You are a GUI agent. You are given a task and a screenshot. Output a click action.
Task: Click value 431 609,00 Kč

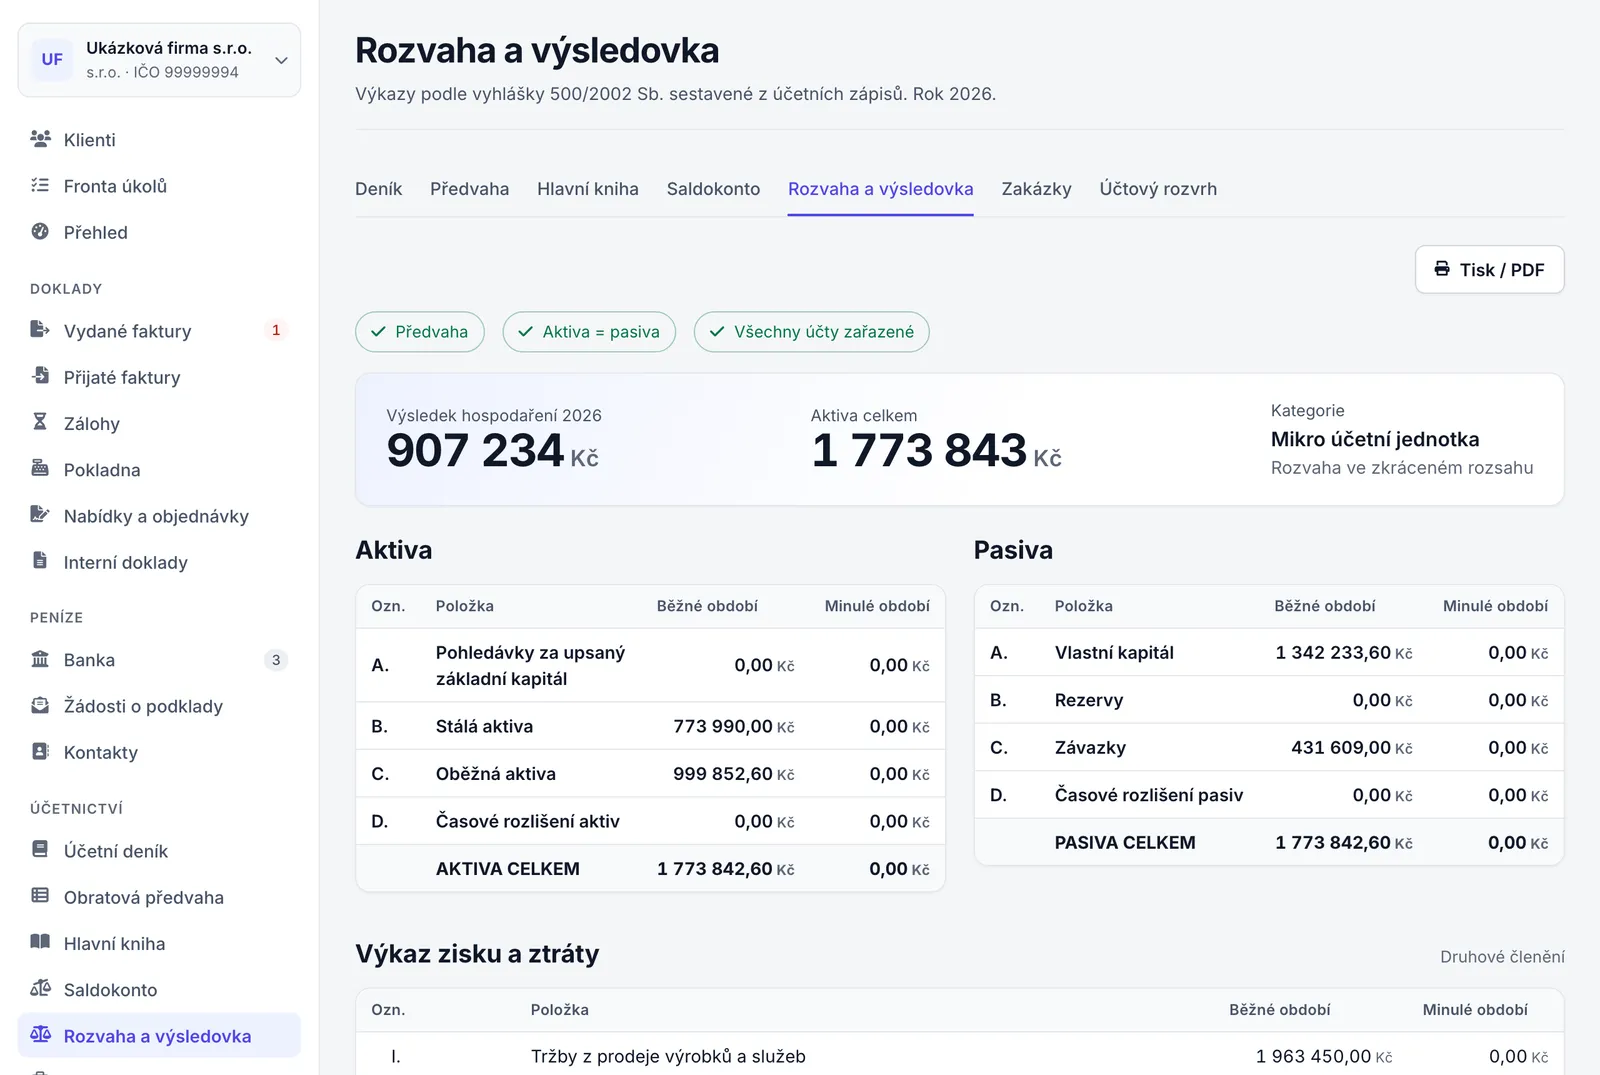pyautogui.click(x=1351, y=748)
